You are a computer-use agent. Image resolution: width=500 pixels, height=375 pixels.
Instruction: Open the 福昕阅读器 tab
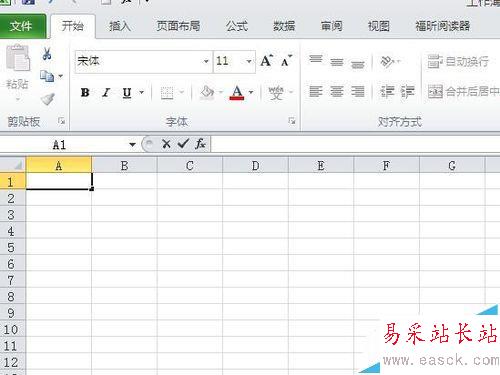[443, 26]
